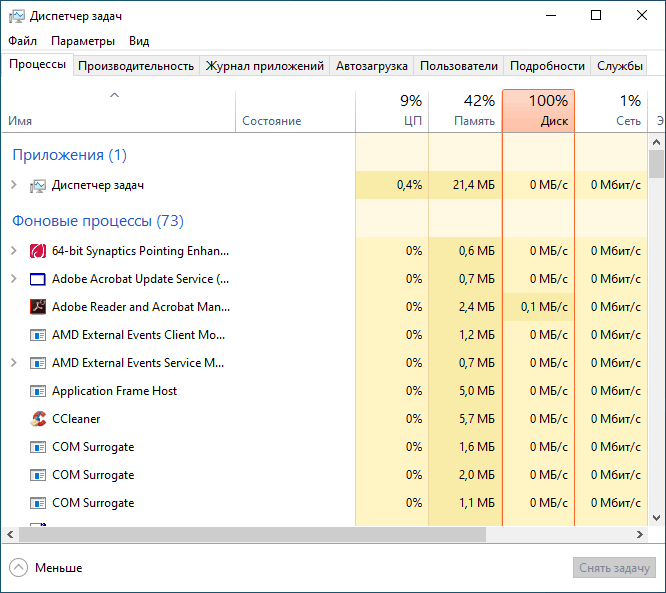This screenshot has height=593, width=666.
Task: Open the Пользователи tab
Action: [459, 66]
